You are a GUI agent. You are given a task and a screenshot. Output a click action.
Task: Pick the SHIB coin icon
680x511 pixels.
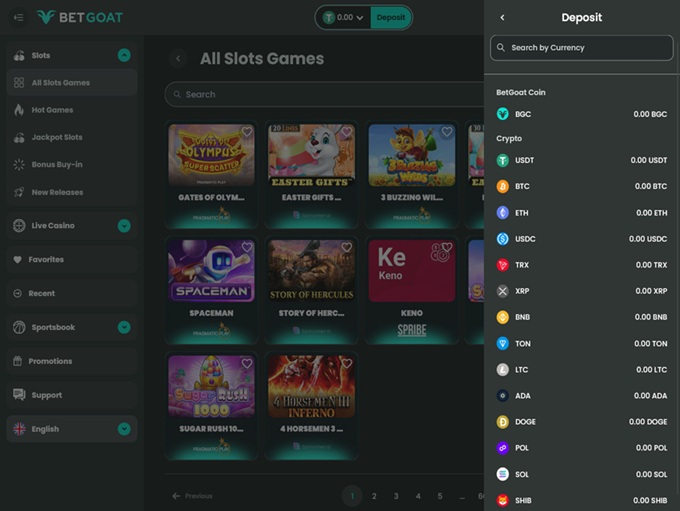click(x=503, y=500)
